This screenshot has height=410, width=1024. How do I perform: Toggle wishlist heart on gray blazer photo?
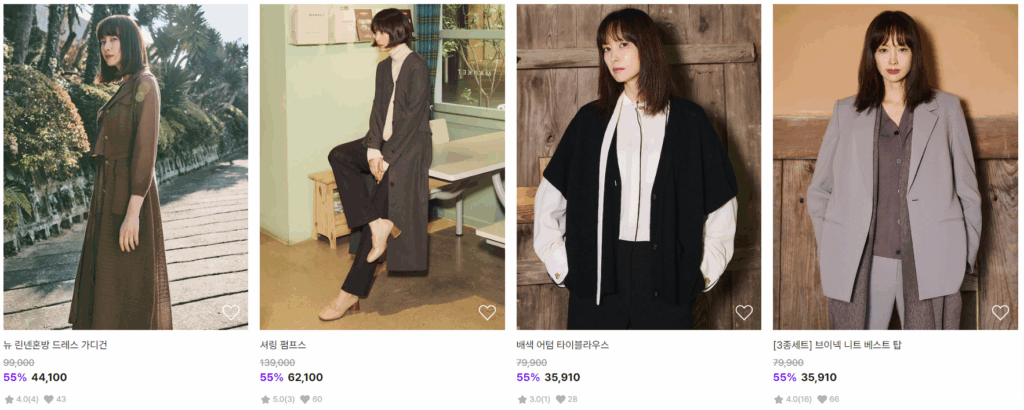click(x=1000, y=312)
